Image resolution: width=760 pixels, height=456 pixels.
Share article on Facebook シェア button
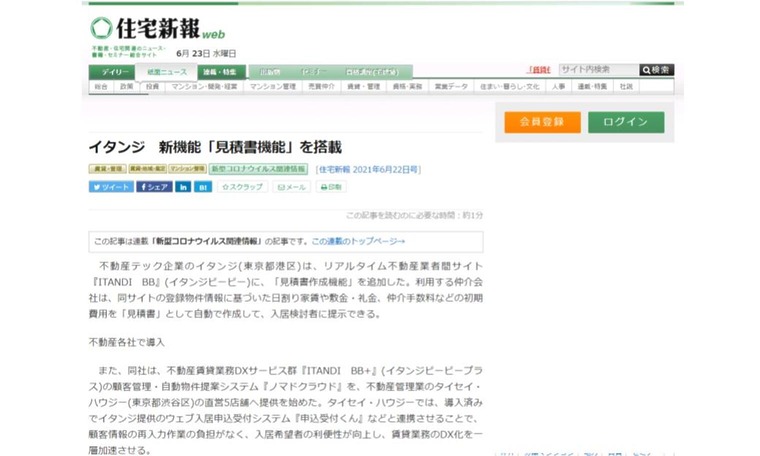[155, 187]
